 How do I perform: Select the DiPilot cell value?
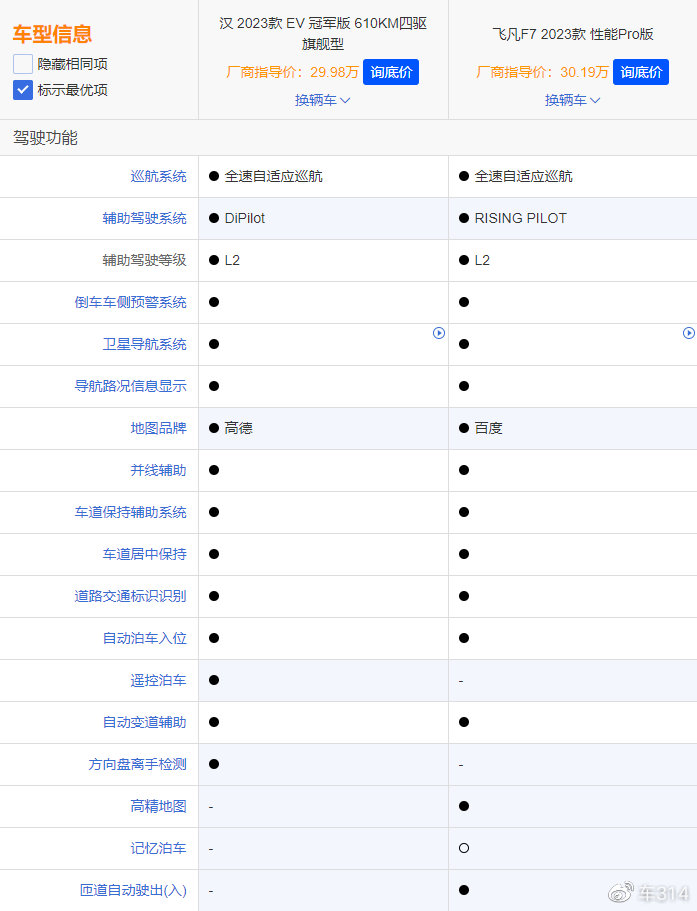coord(245,218)
